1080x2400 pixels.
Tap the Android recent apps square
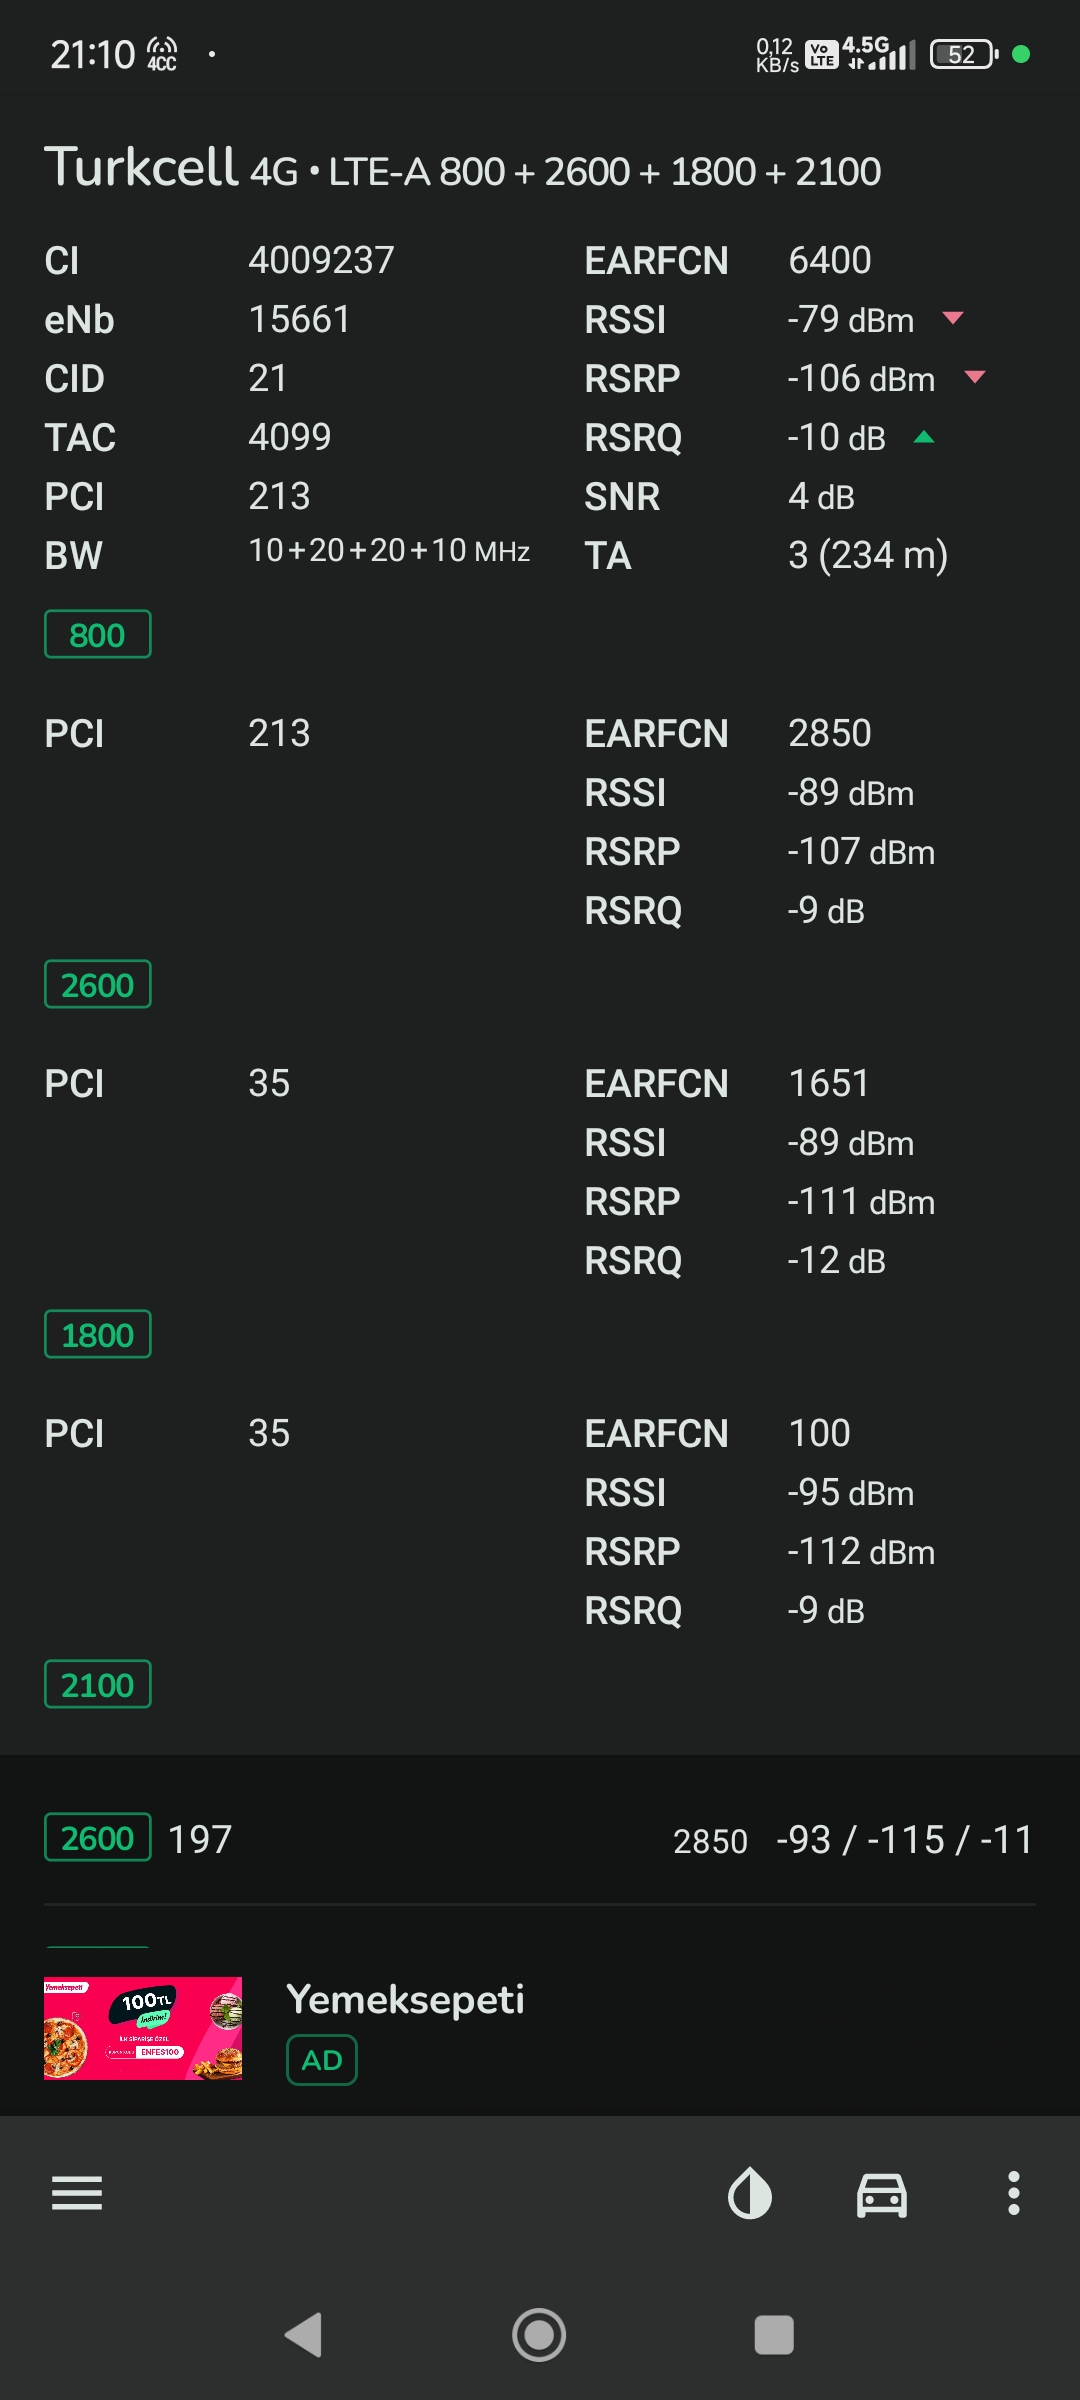774,2335
